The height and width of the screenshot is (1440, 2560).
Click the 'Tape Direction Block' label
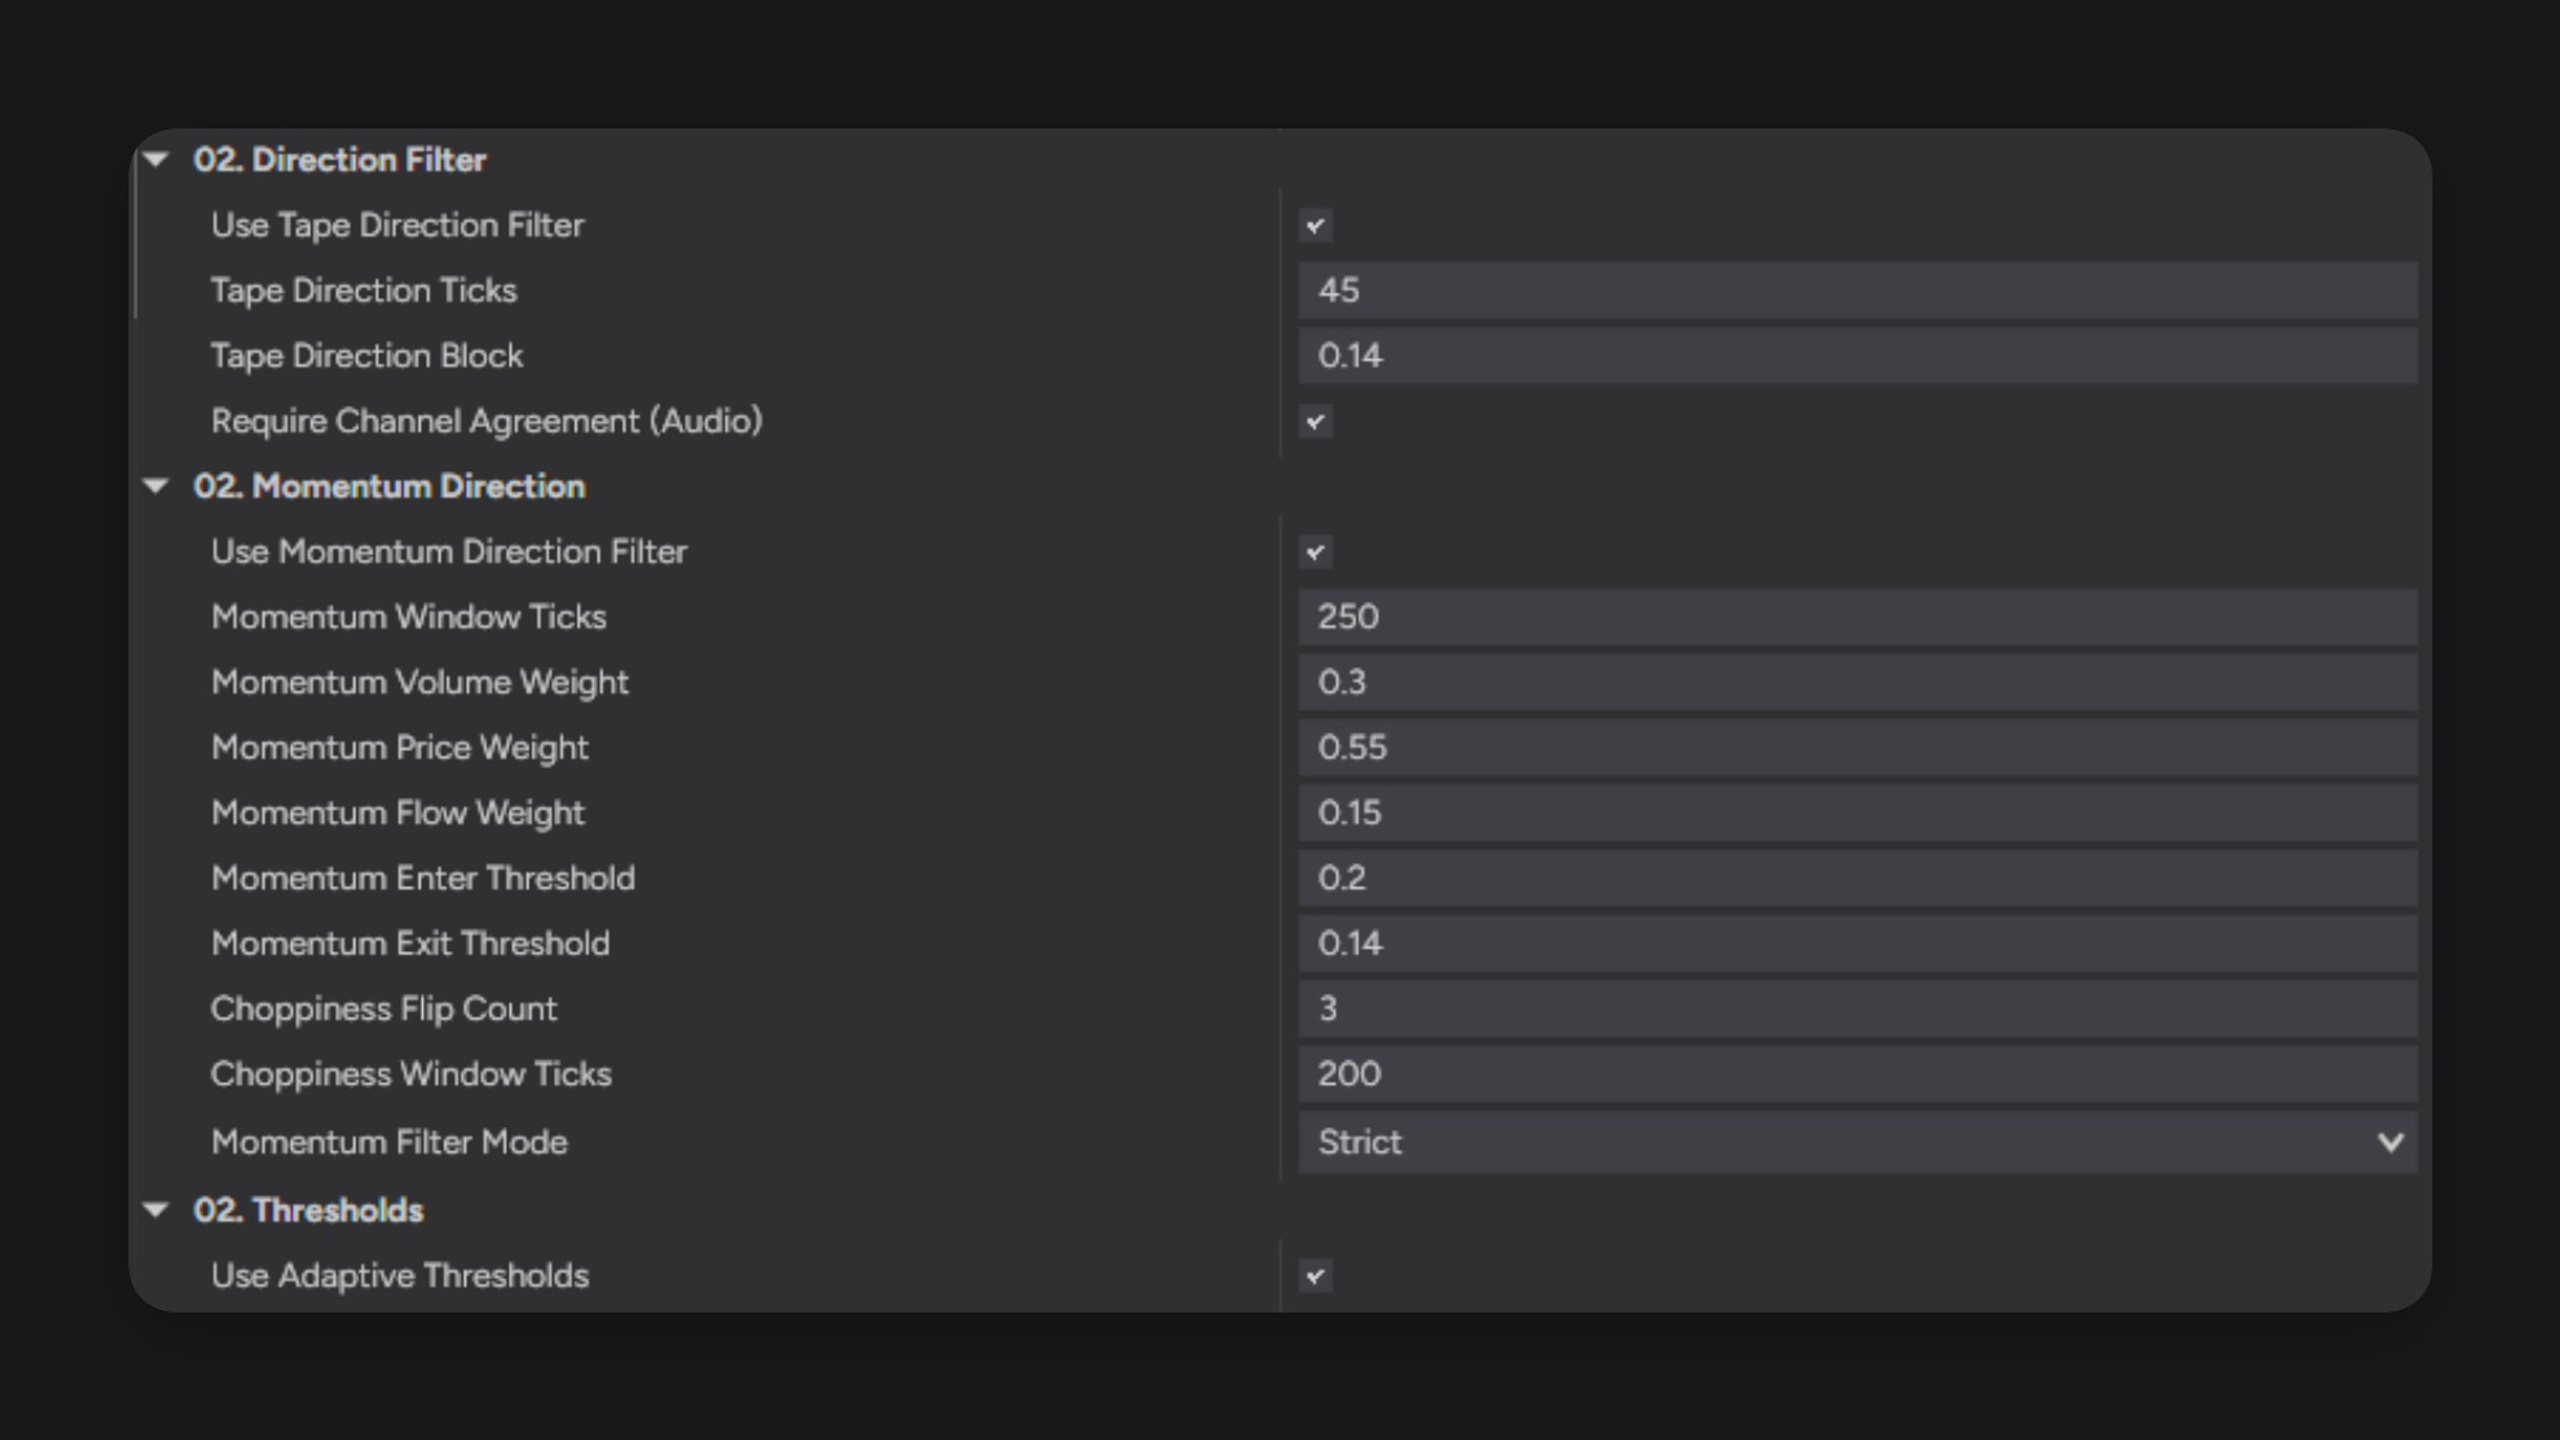click(x=367, y=356)
